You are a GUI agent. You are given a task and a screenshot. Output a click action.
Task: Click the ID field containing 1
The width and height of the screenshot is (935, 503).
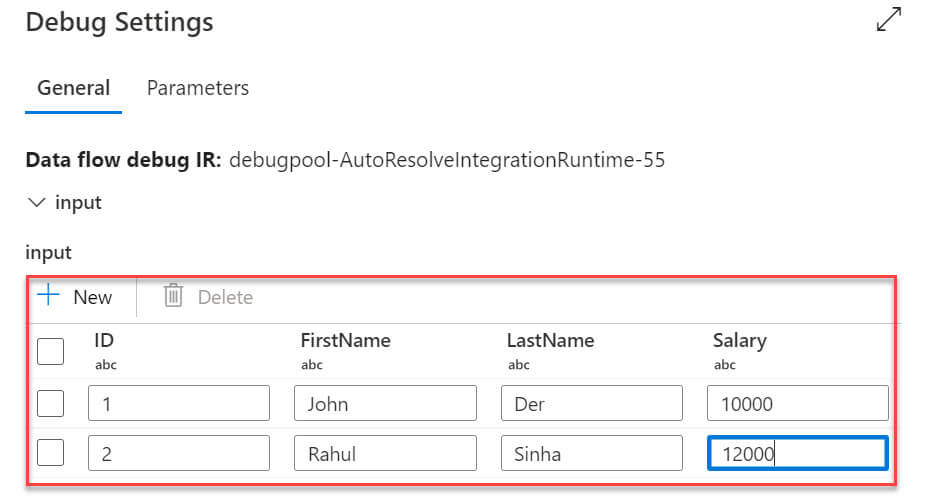pos(179,404)
